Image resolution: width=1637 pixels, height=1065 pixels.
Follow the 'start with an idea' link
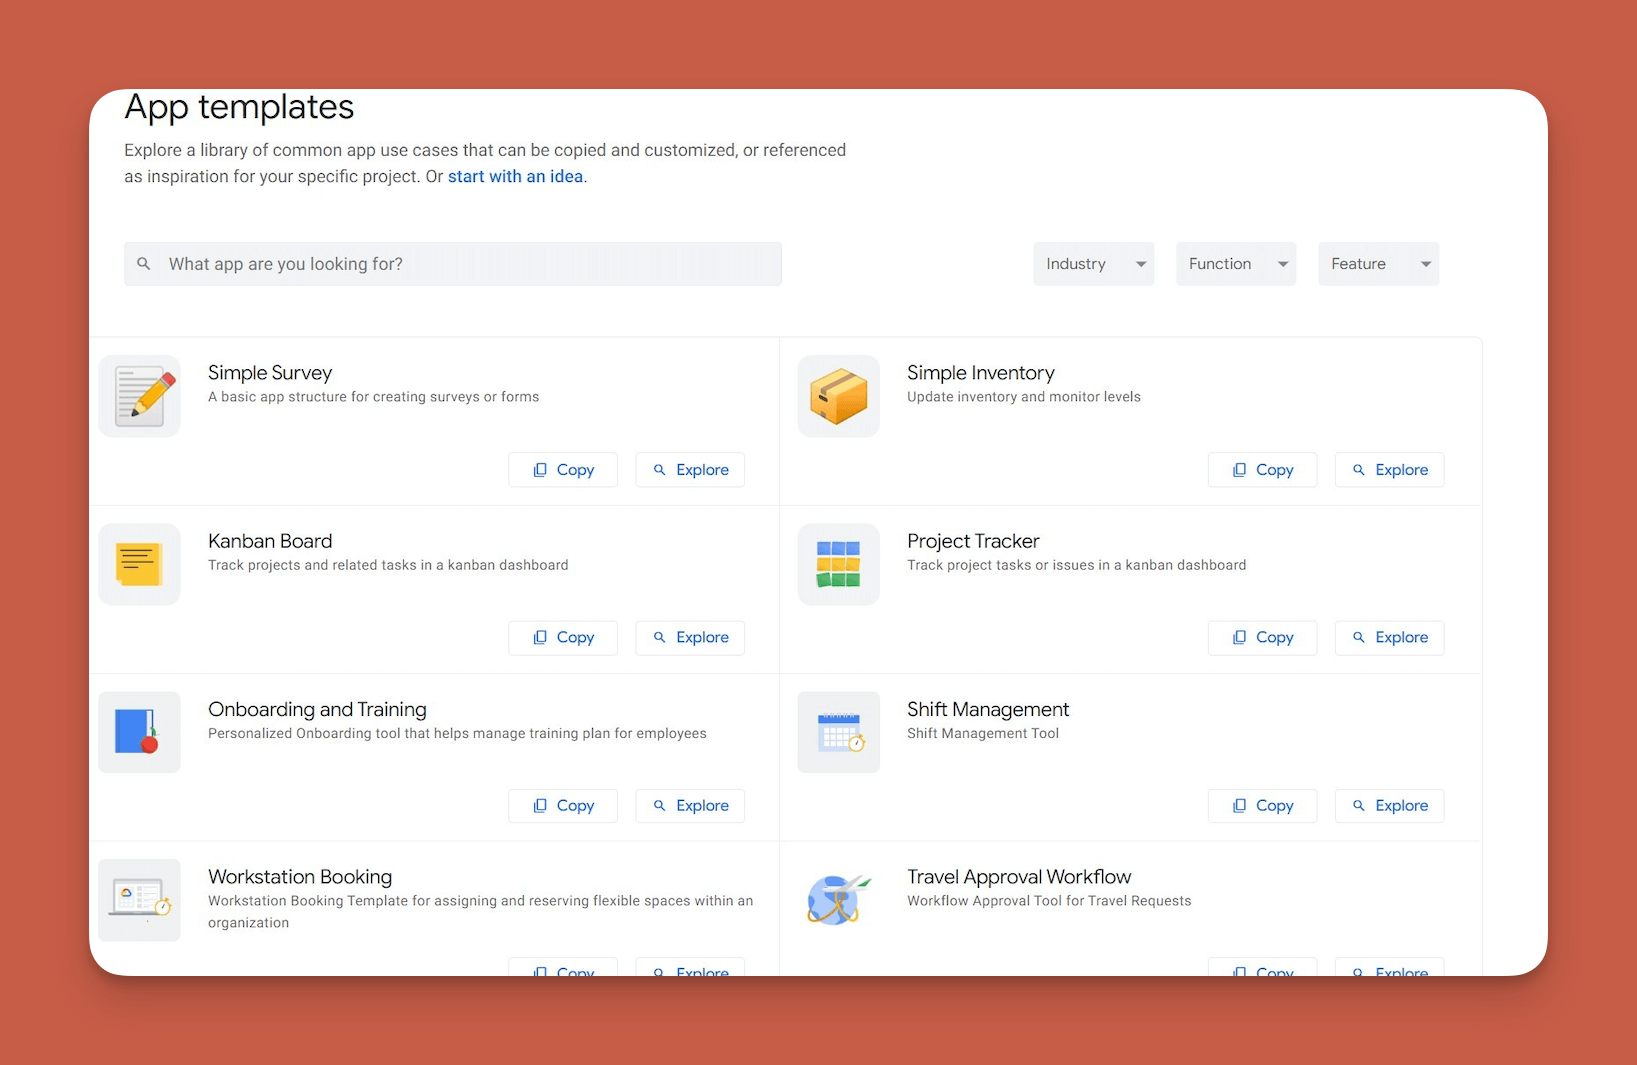click(515, 177)
